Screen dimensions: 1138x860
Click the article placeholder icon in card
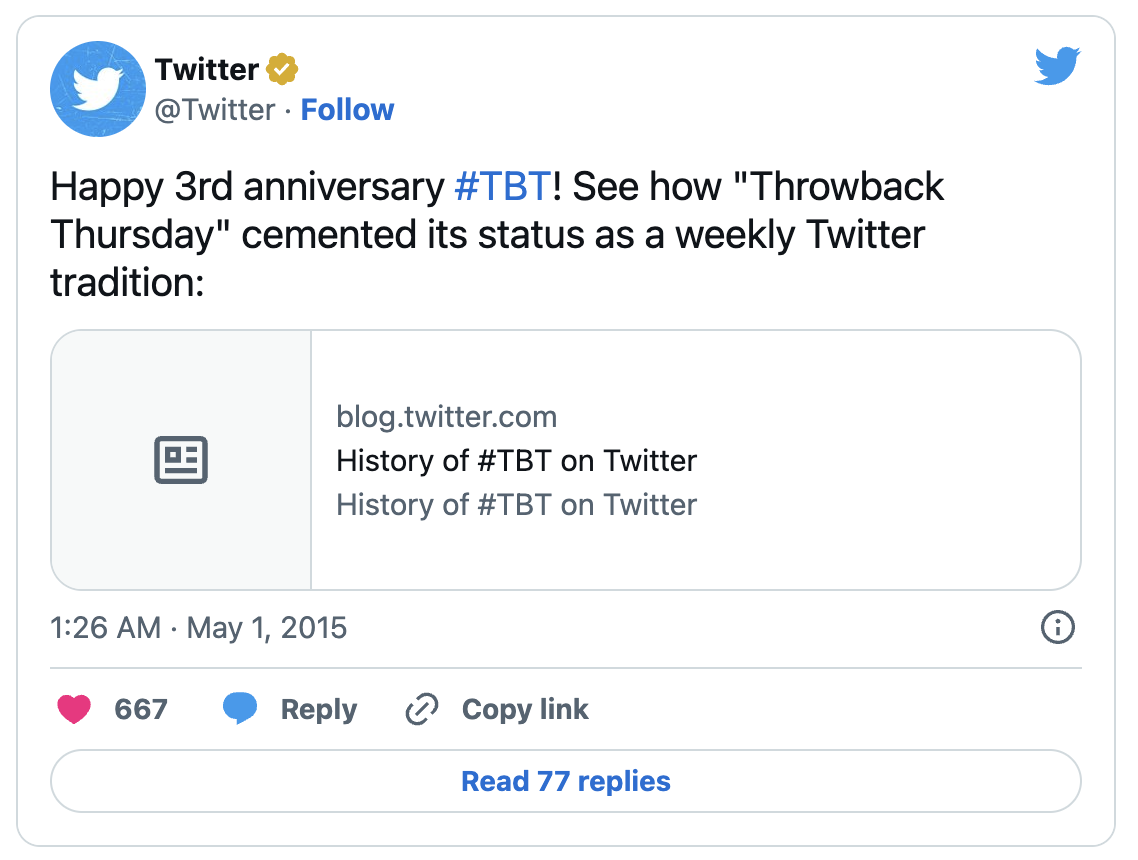point(181,460)
